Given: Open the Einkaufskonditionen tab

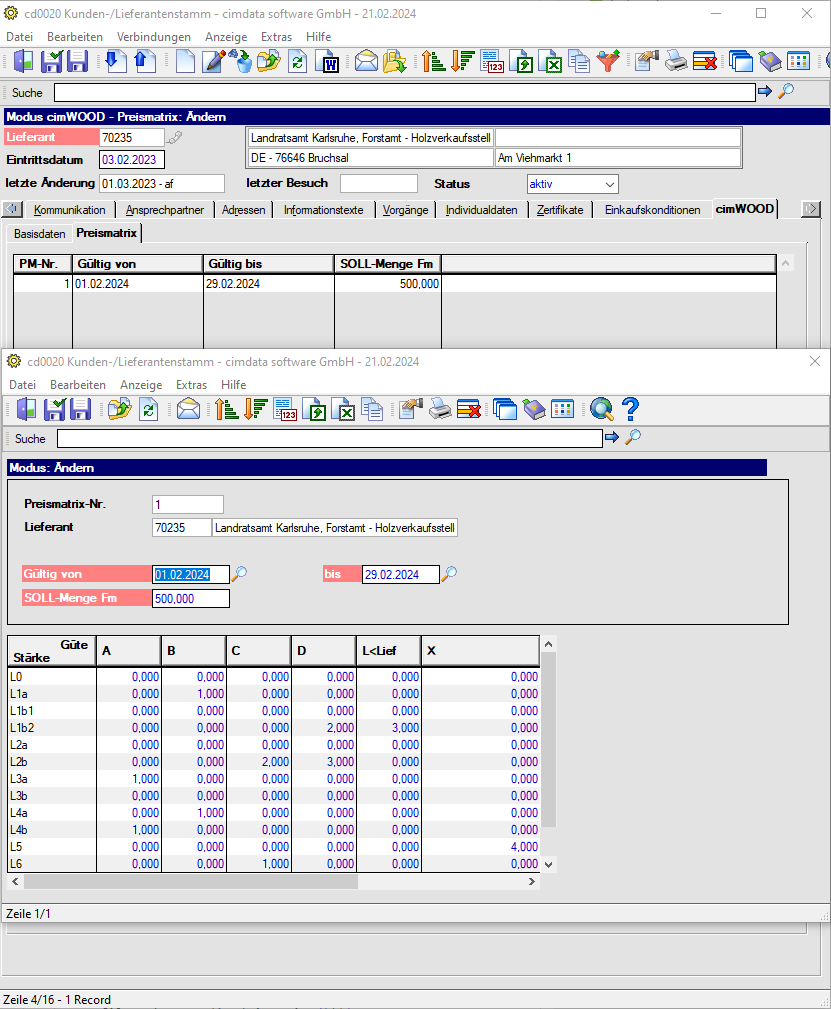Looking at the screenshot, I should click(652, 210).
